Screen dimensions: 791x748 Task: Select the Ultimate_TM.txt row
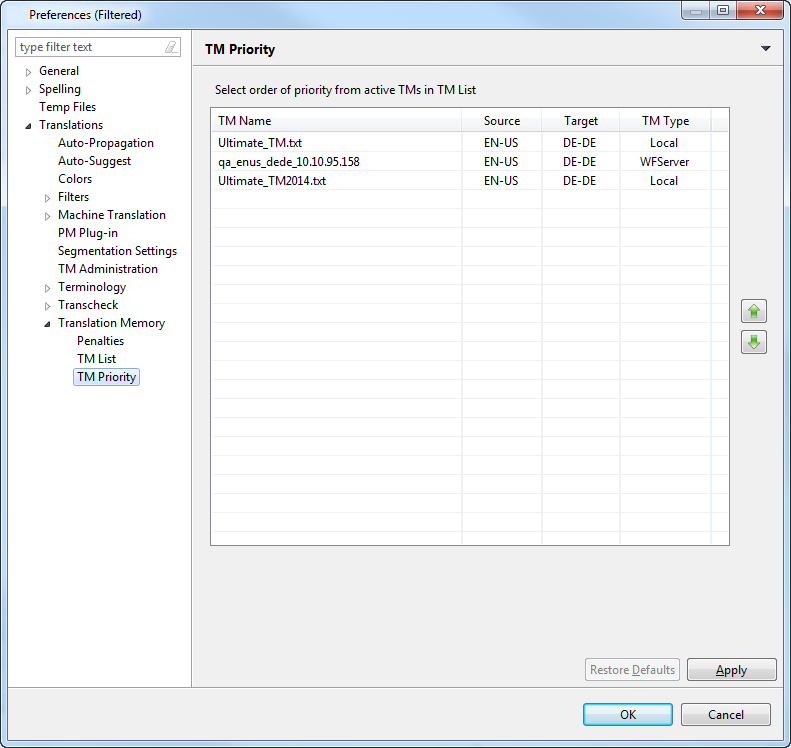(x=260, y=143)
